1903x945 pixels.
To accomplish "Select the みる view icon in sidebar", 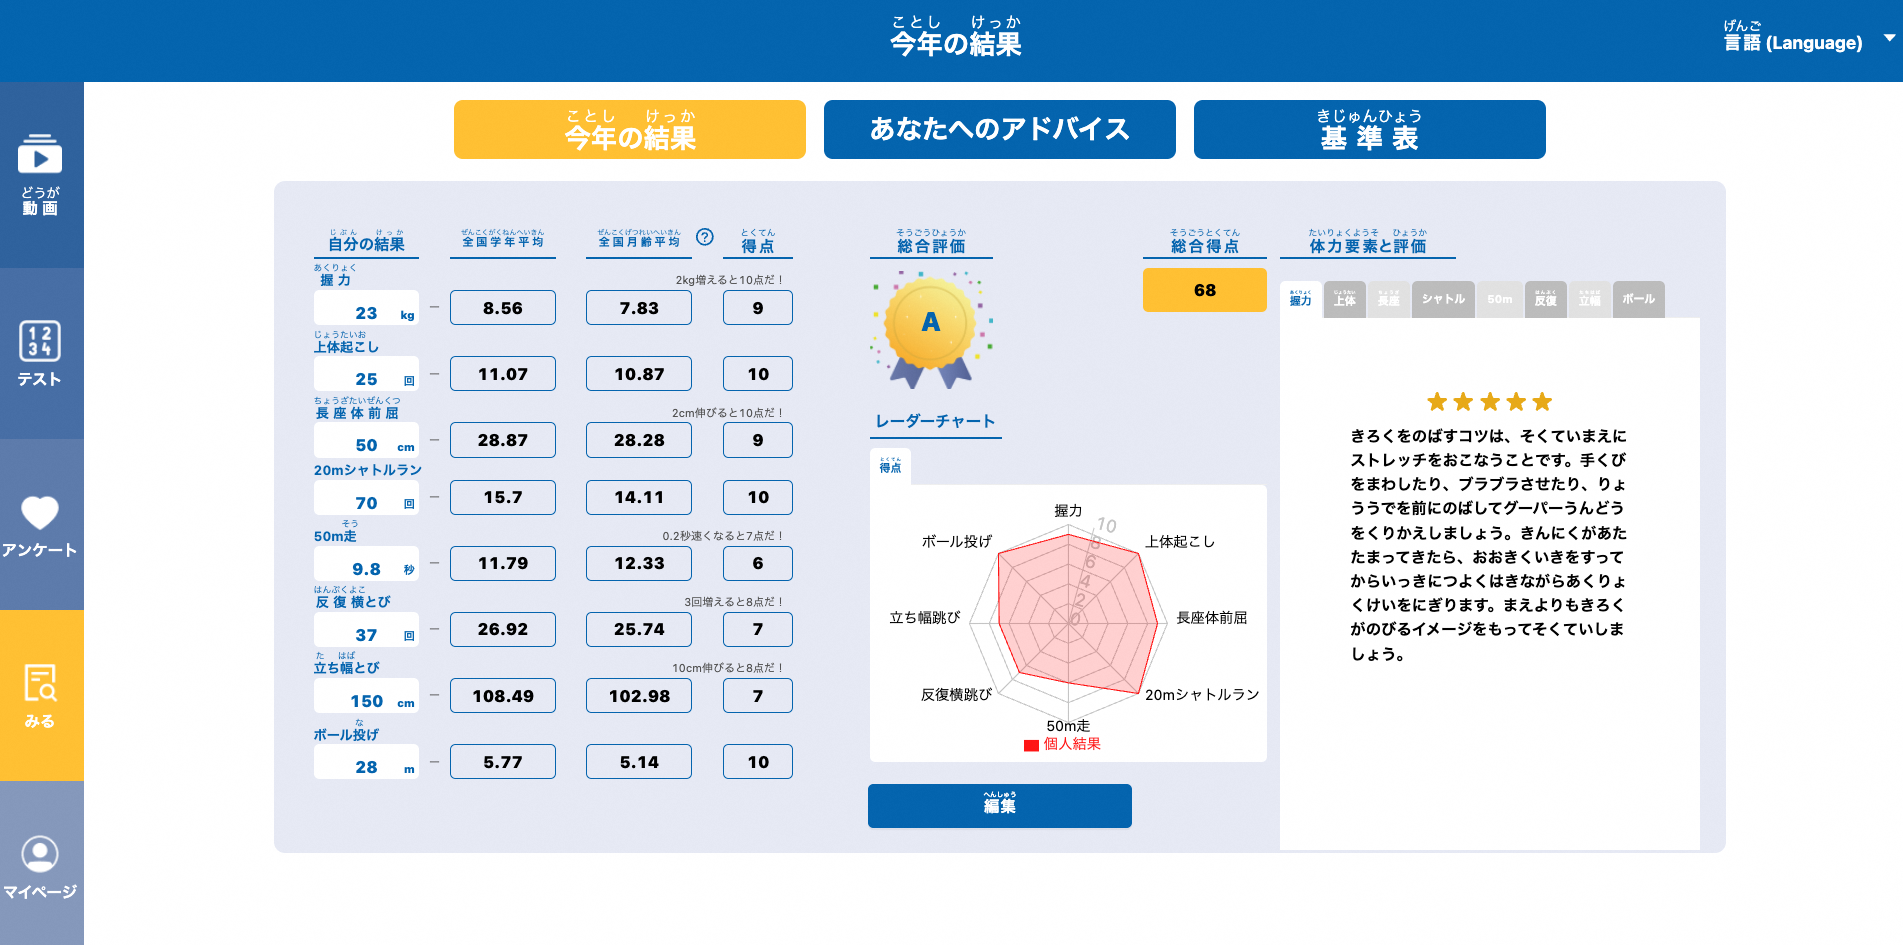I will 40,696.
